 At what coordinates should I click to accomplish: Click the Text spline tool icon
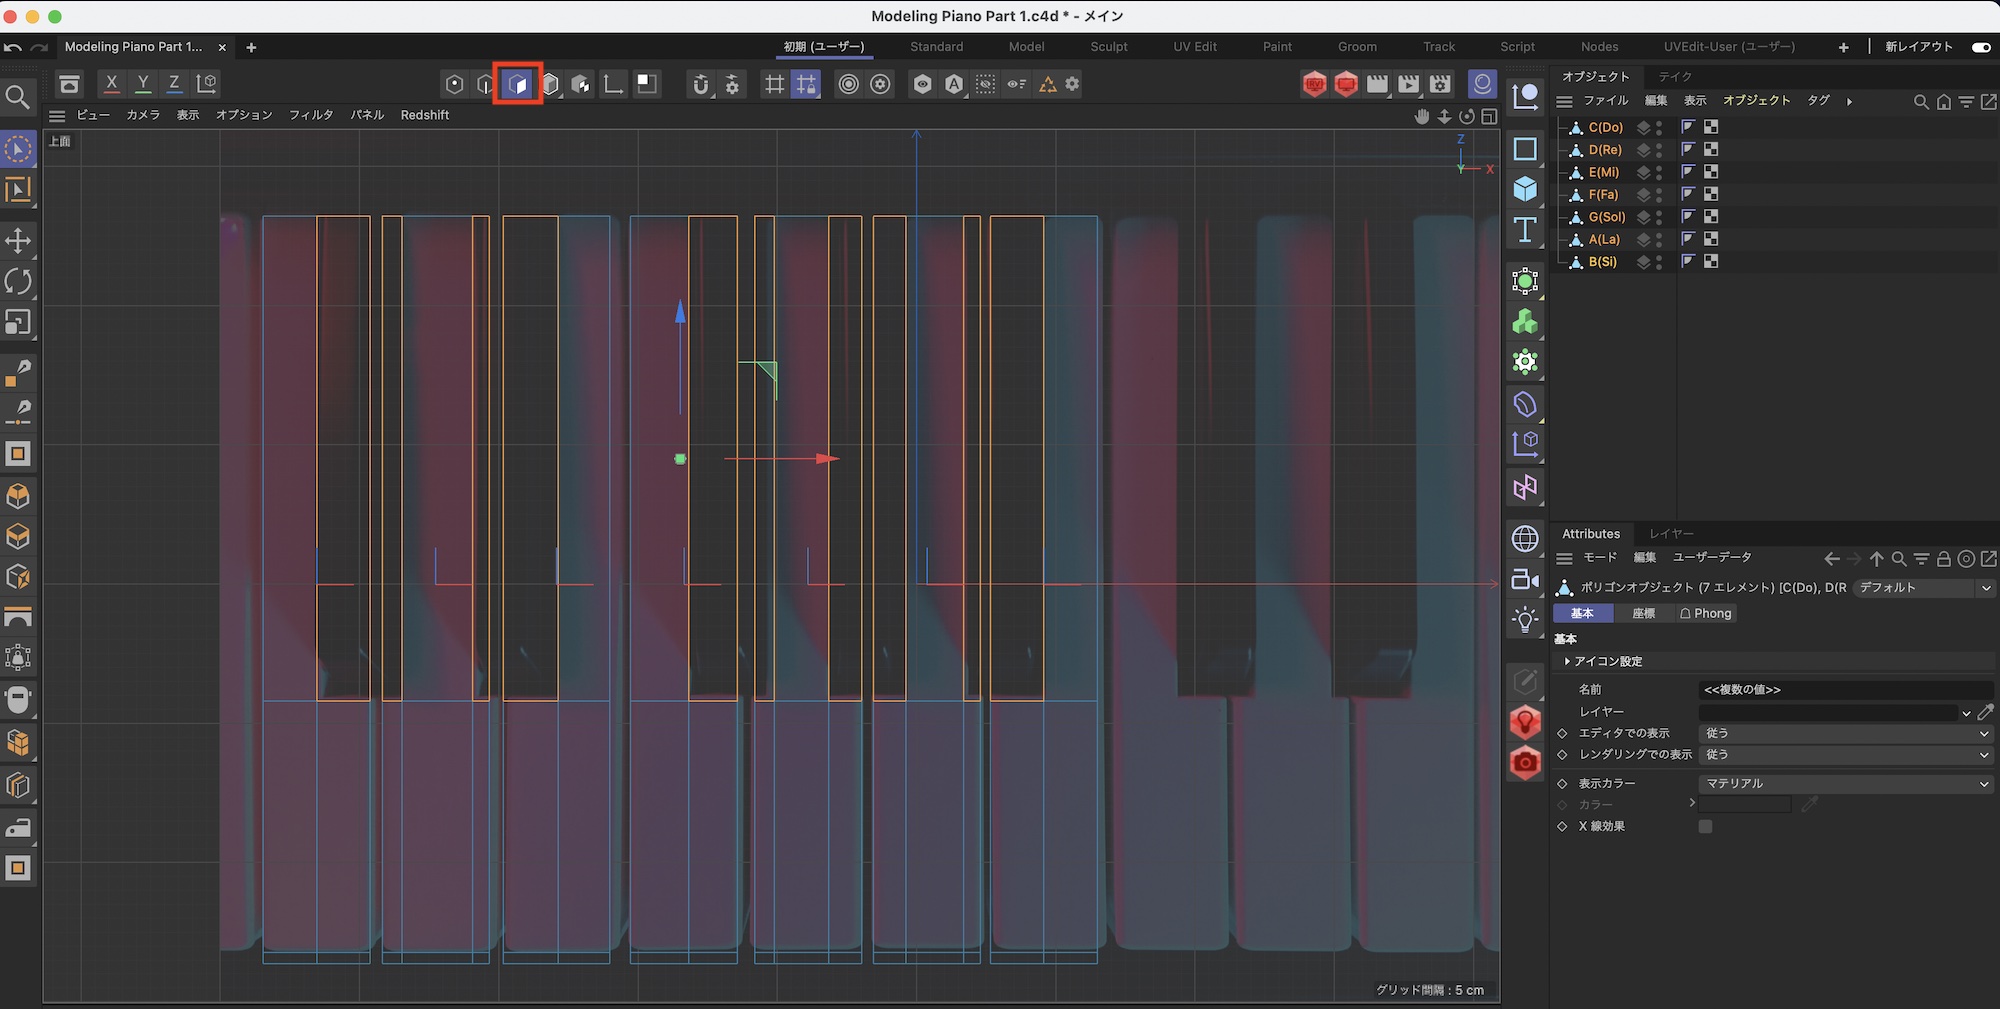(x=1525, y=230)
